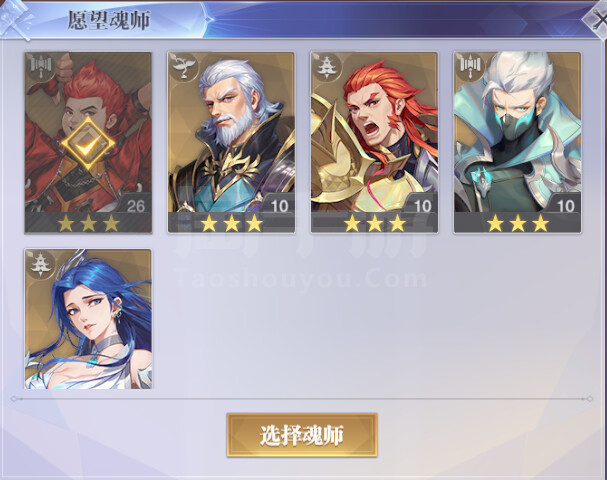607x480 pixels.
Task: Toggle the gold checkmark on red-haired card
Action: [x=88, y=144]
